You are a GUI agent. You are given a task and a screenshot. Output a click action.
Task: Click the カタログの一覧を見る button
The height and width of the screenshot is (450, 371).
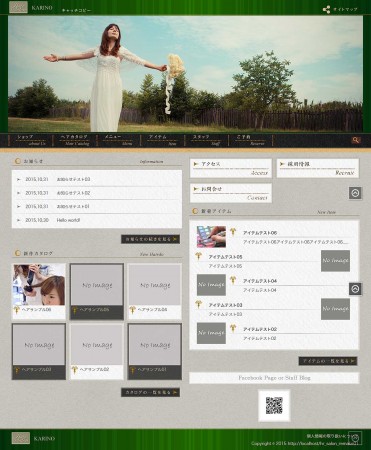(x=150, y=392)
